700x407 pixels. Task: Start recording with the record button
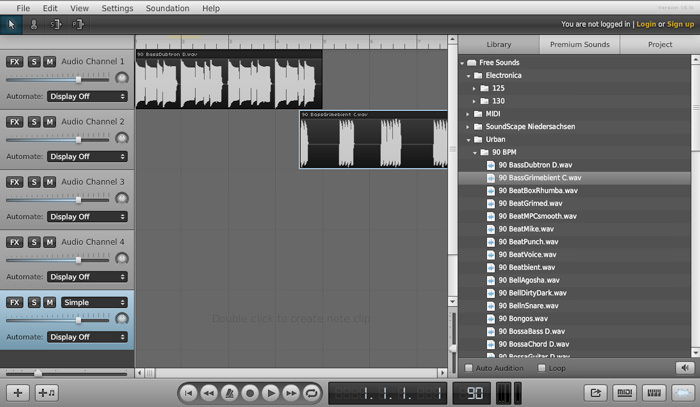point(250,393)
